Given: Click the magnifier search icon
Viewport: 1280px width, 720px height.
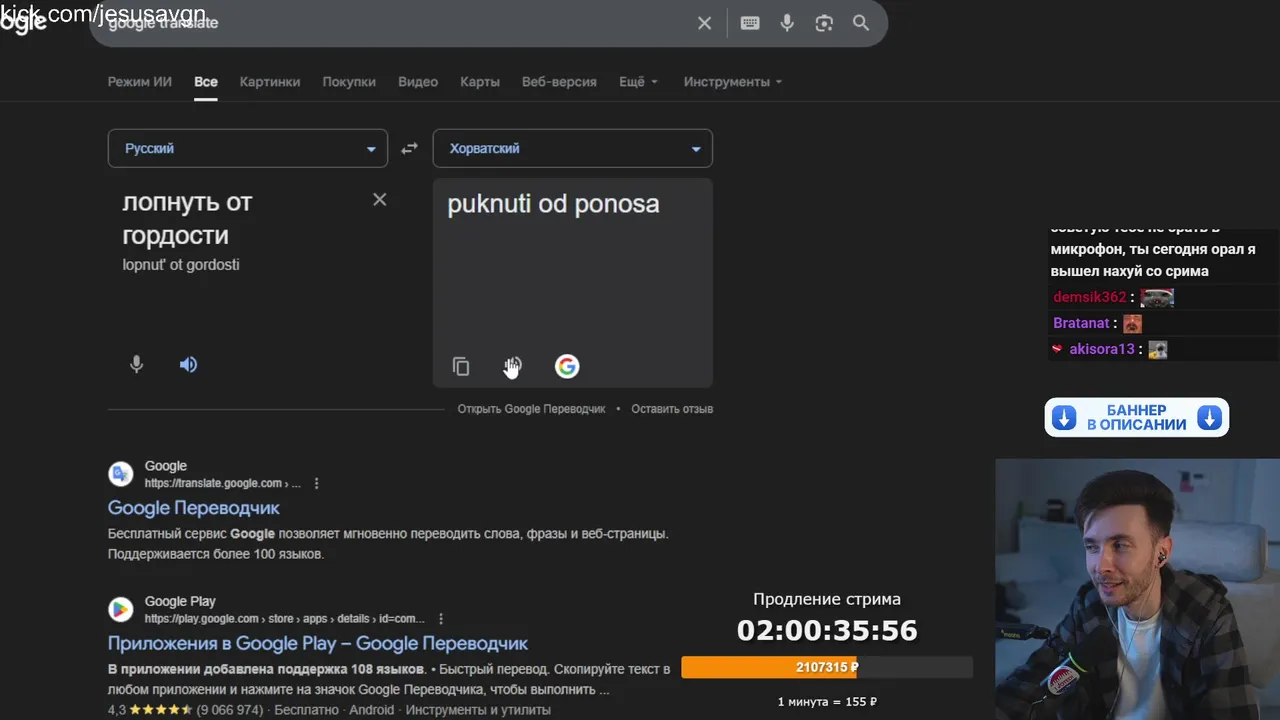Looking at the screenshot, I should (861, 23).
